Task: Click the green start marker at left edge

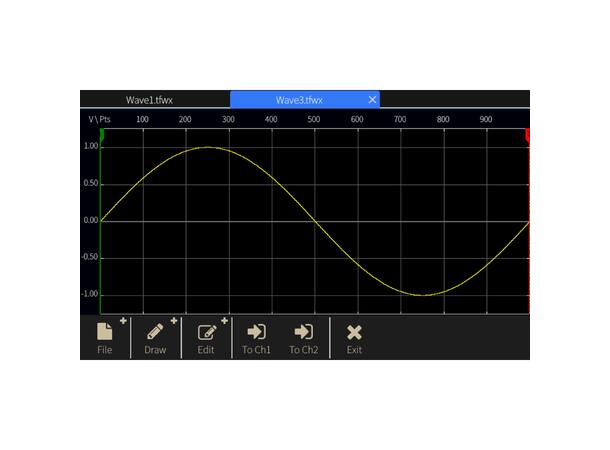Action: point(102,134)
